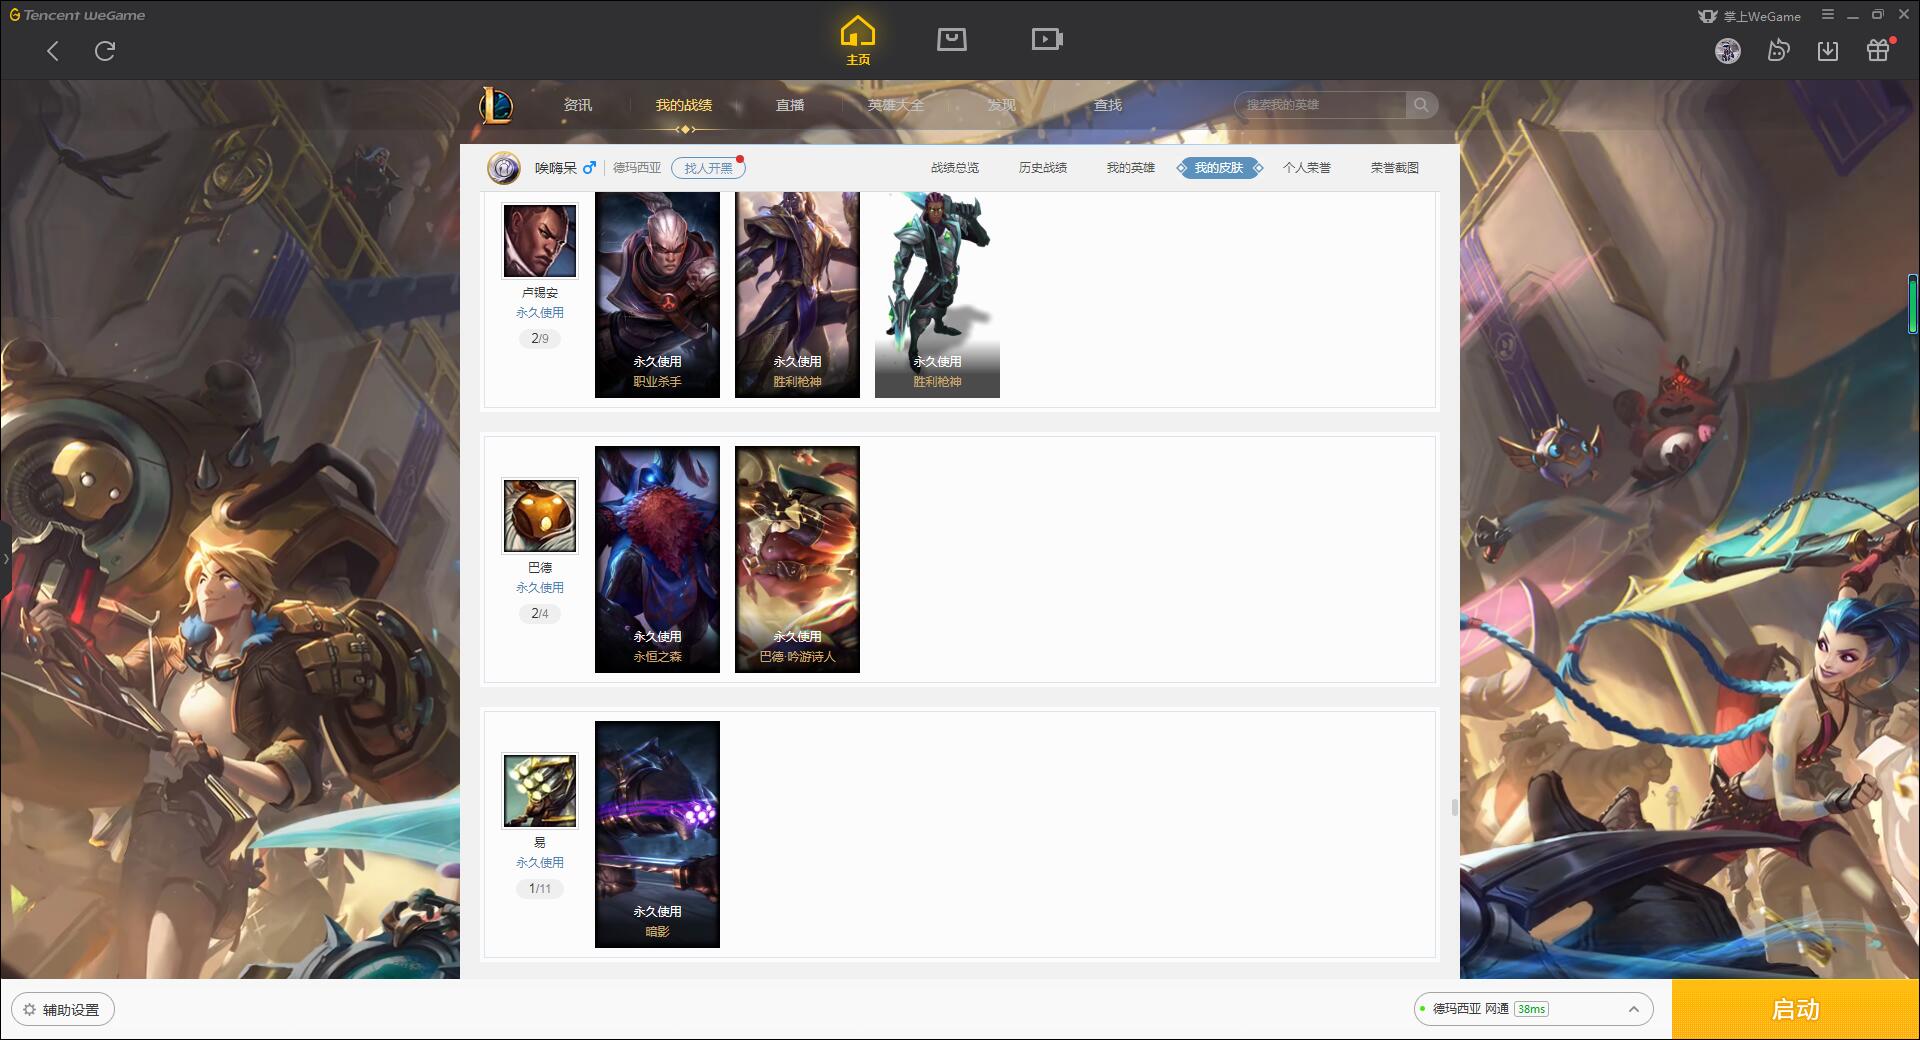Click the League of Legends logo
1920x1040 pixels.
pos(496,105)
